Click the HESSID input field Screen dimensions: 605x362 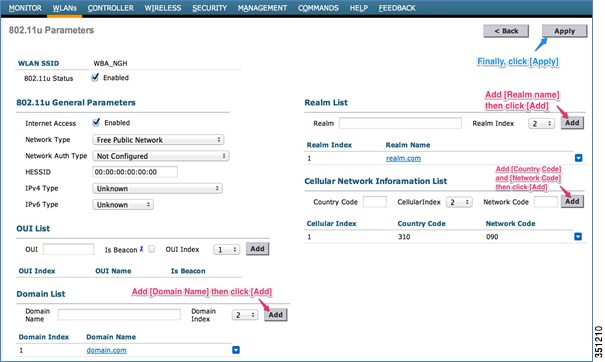click(x=135, y=172)
